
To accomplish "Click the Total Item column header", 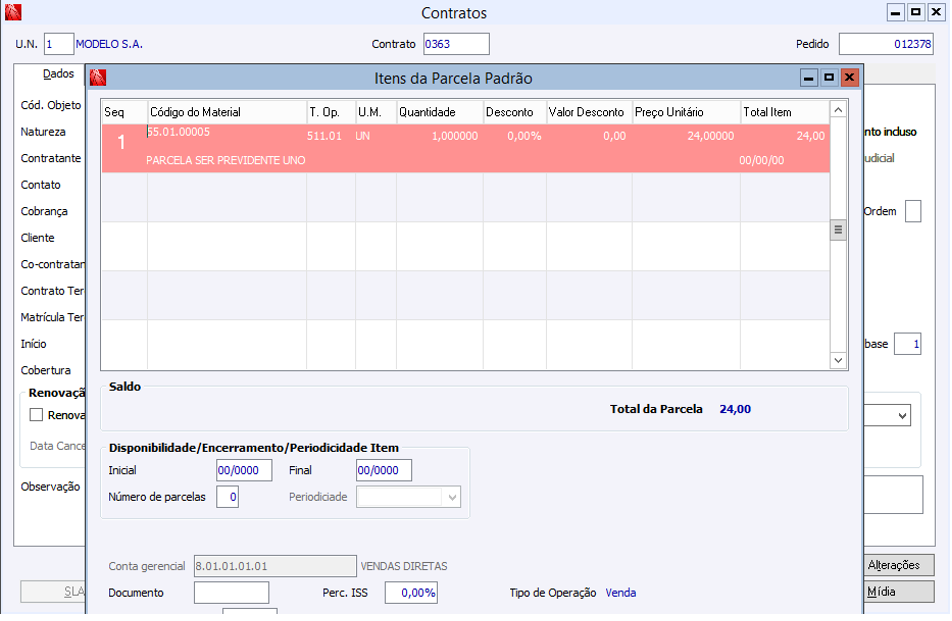I will pyautogui.click(x=785, y=112).
